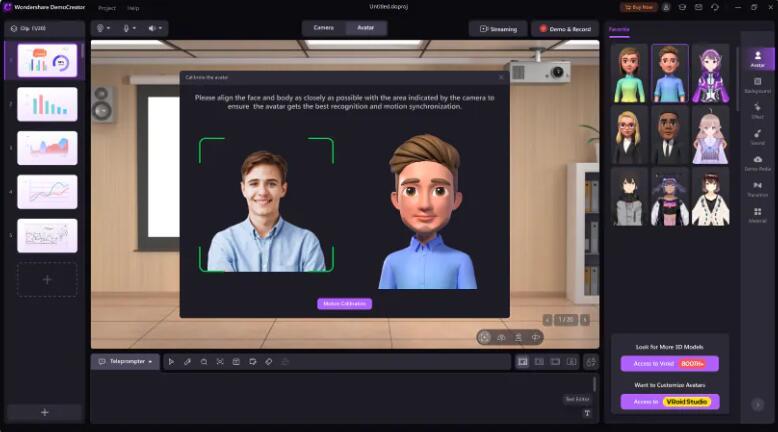The image size is (778, 432).
Task: Open the speaker volume dropdown
Action: pyautogui.click(x=155, y=28)
